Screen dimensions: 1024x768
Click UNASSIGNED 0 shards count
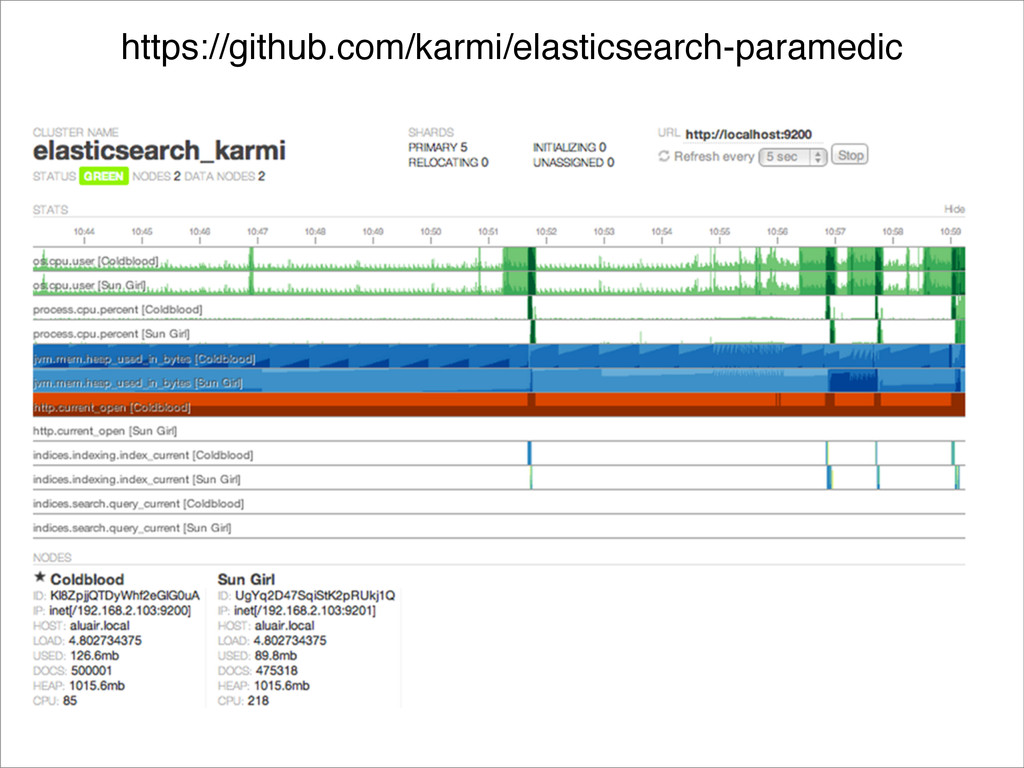click(x=573, y=162)
